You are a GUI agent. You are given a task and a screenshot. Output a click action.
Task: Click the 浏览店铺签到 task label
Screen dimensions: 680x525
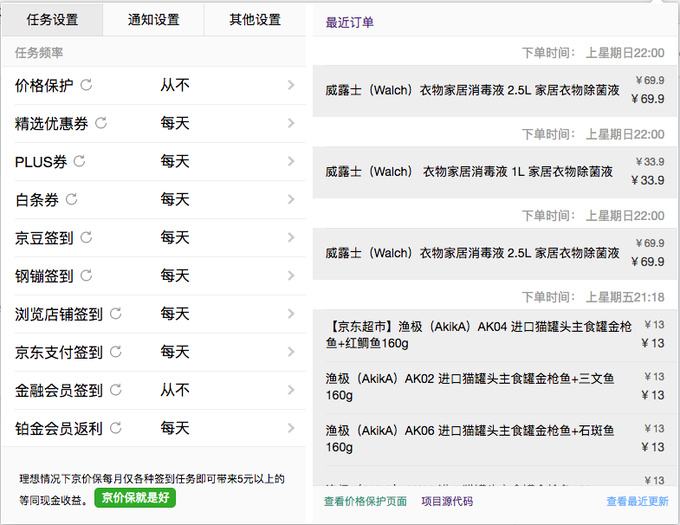[x=59, y=314]
